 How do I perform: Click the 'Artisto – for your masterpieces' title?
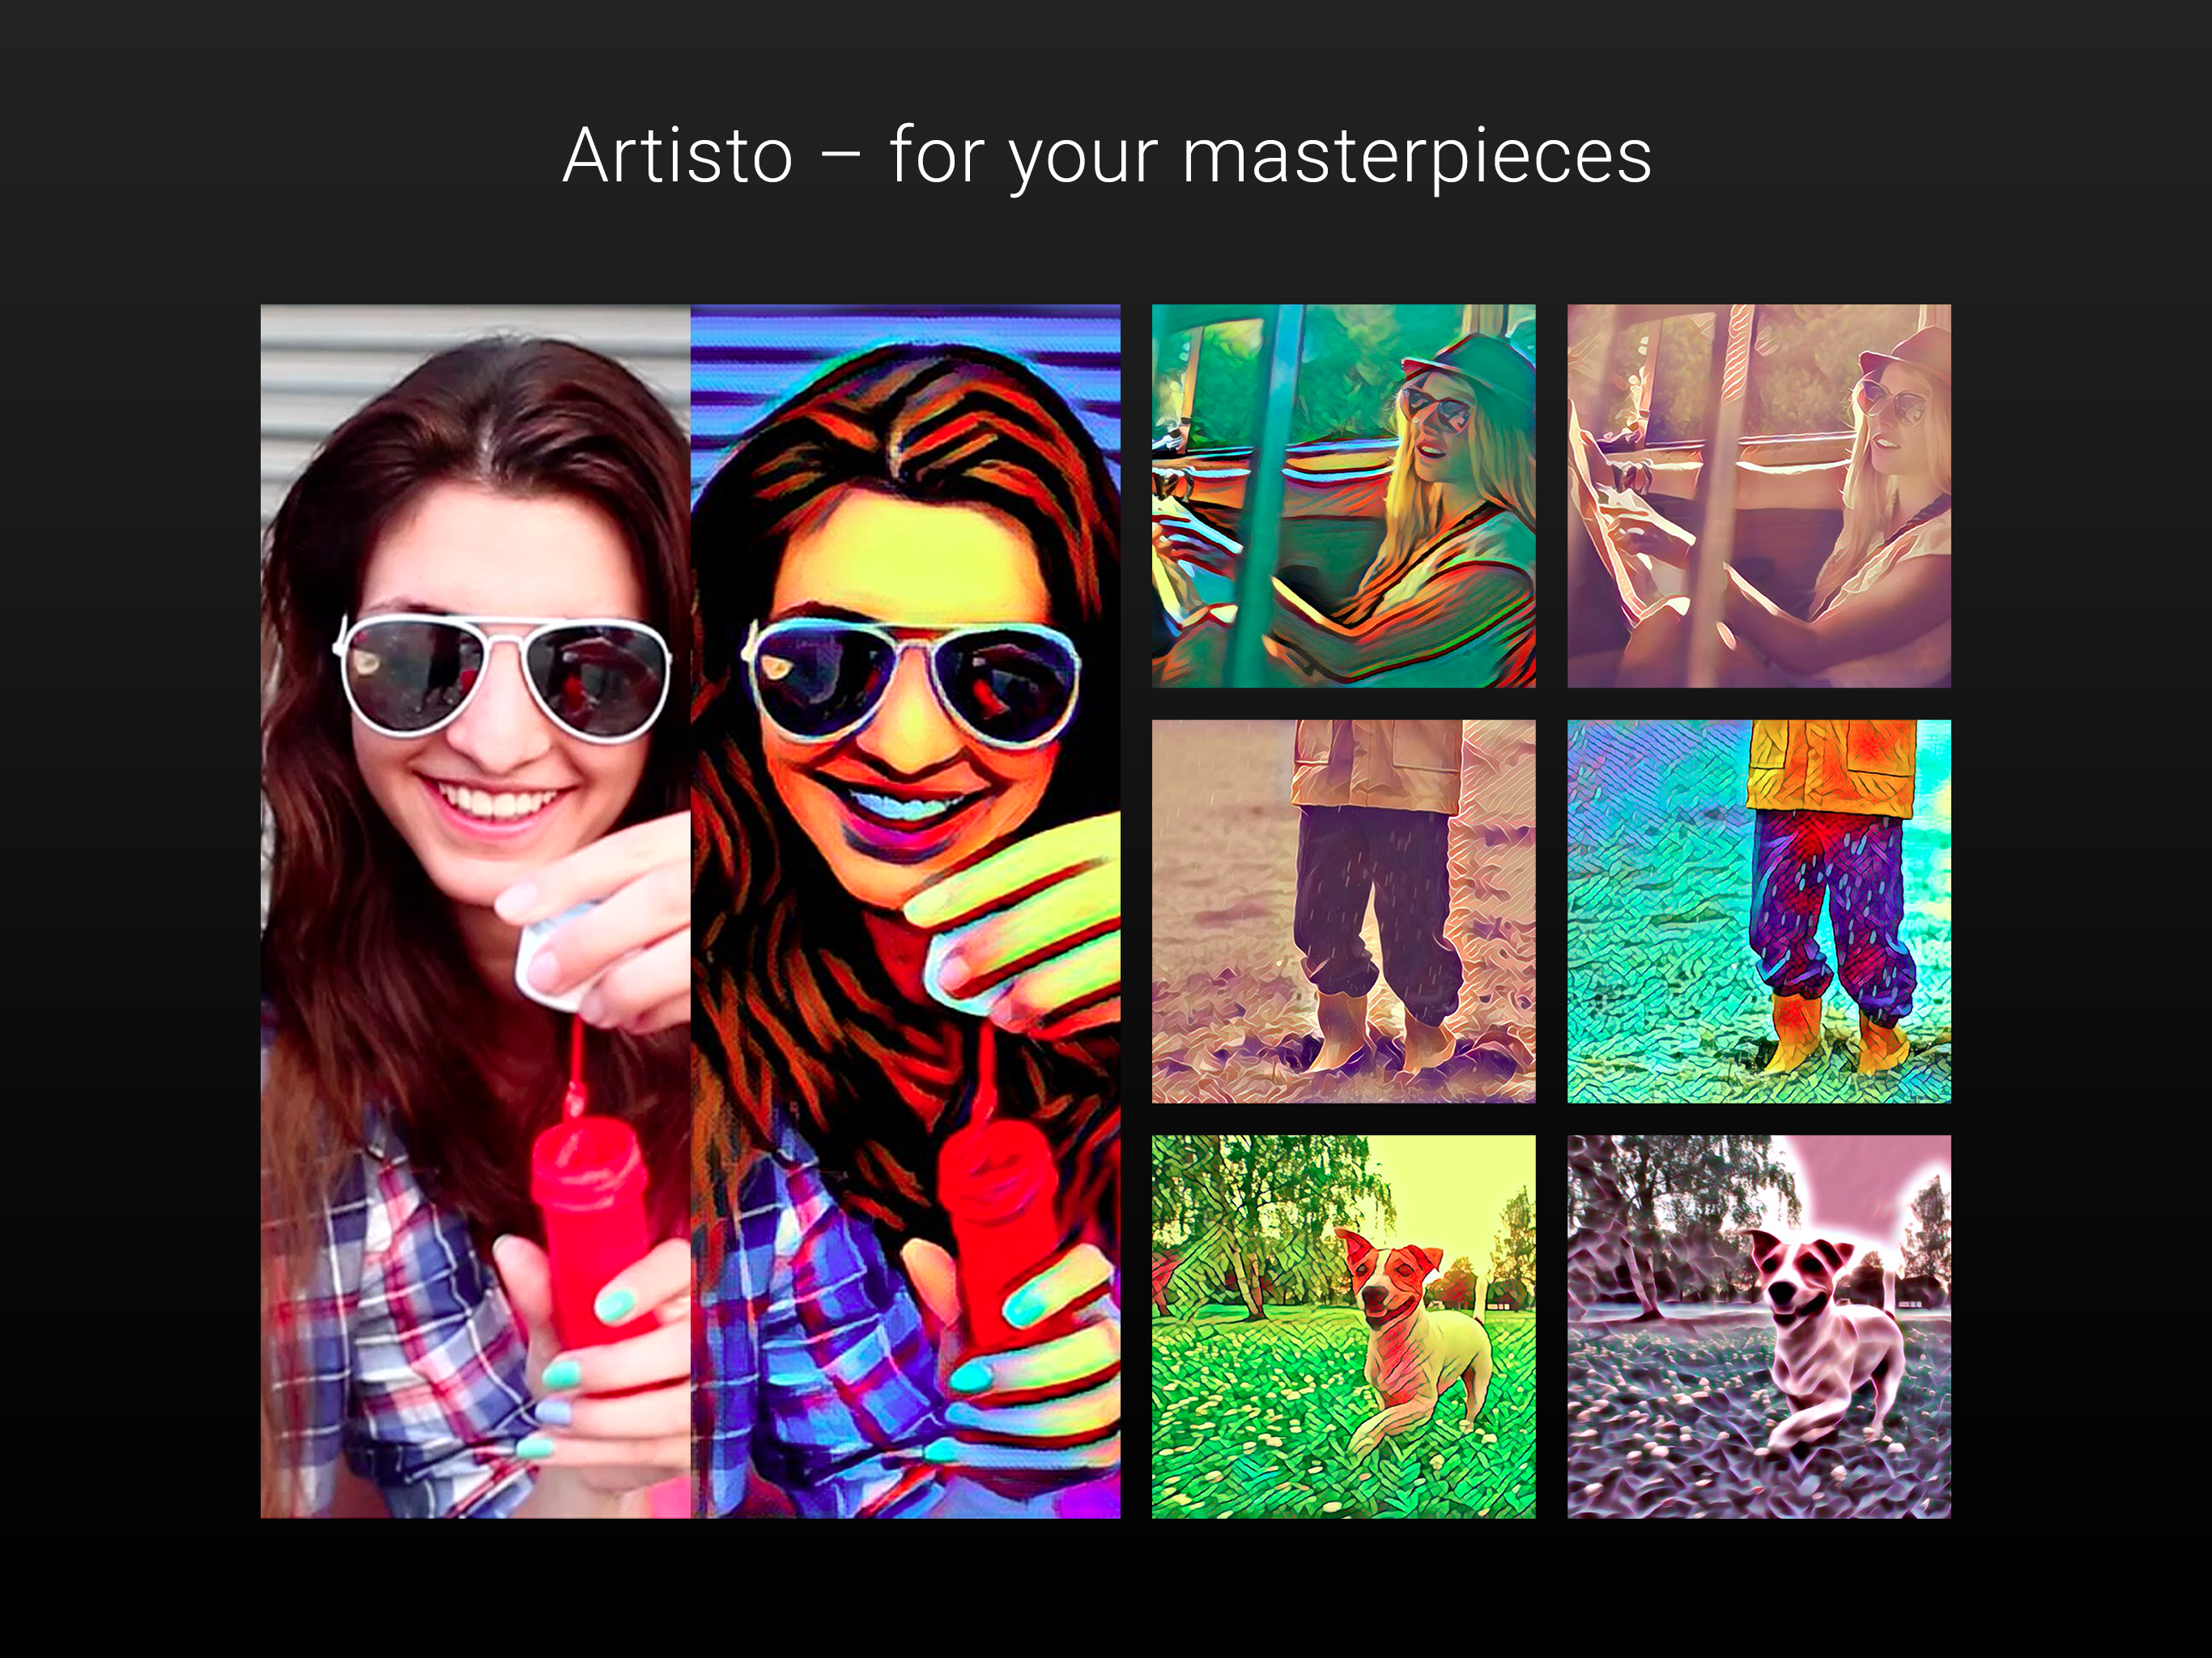tap(1106, 156)
